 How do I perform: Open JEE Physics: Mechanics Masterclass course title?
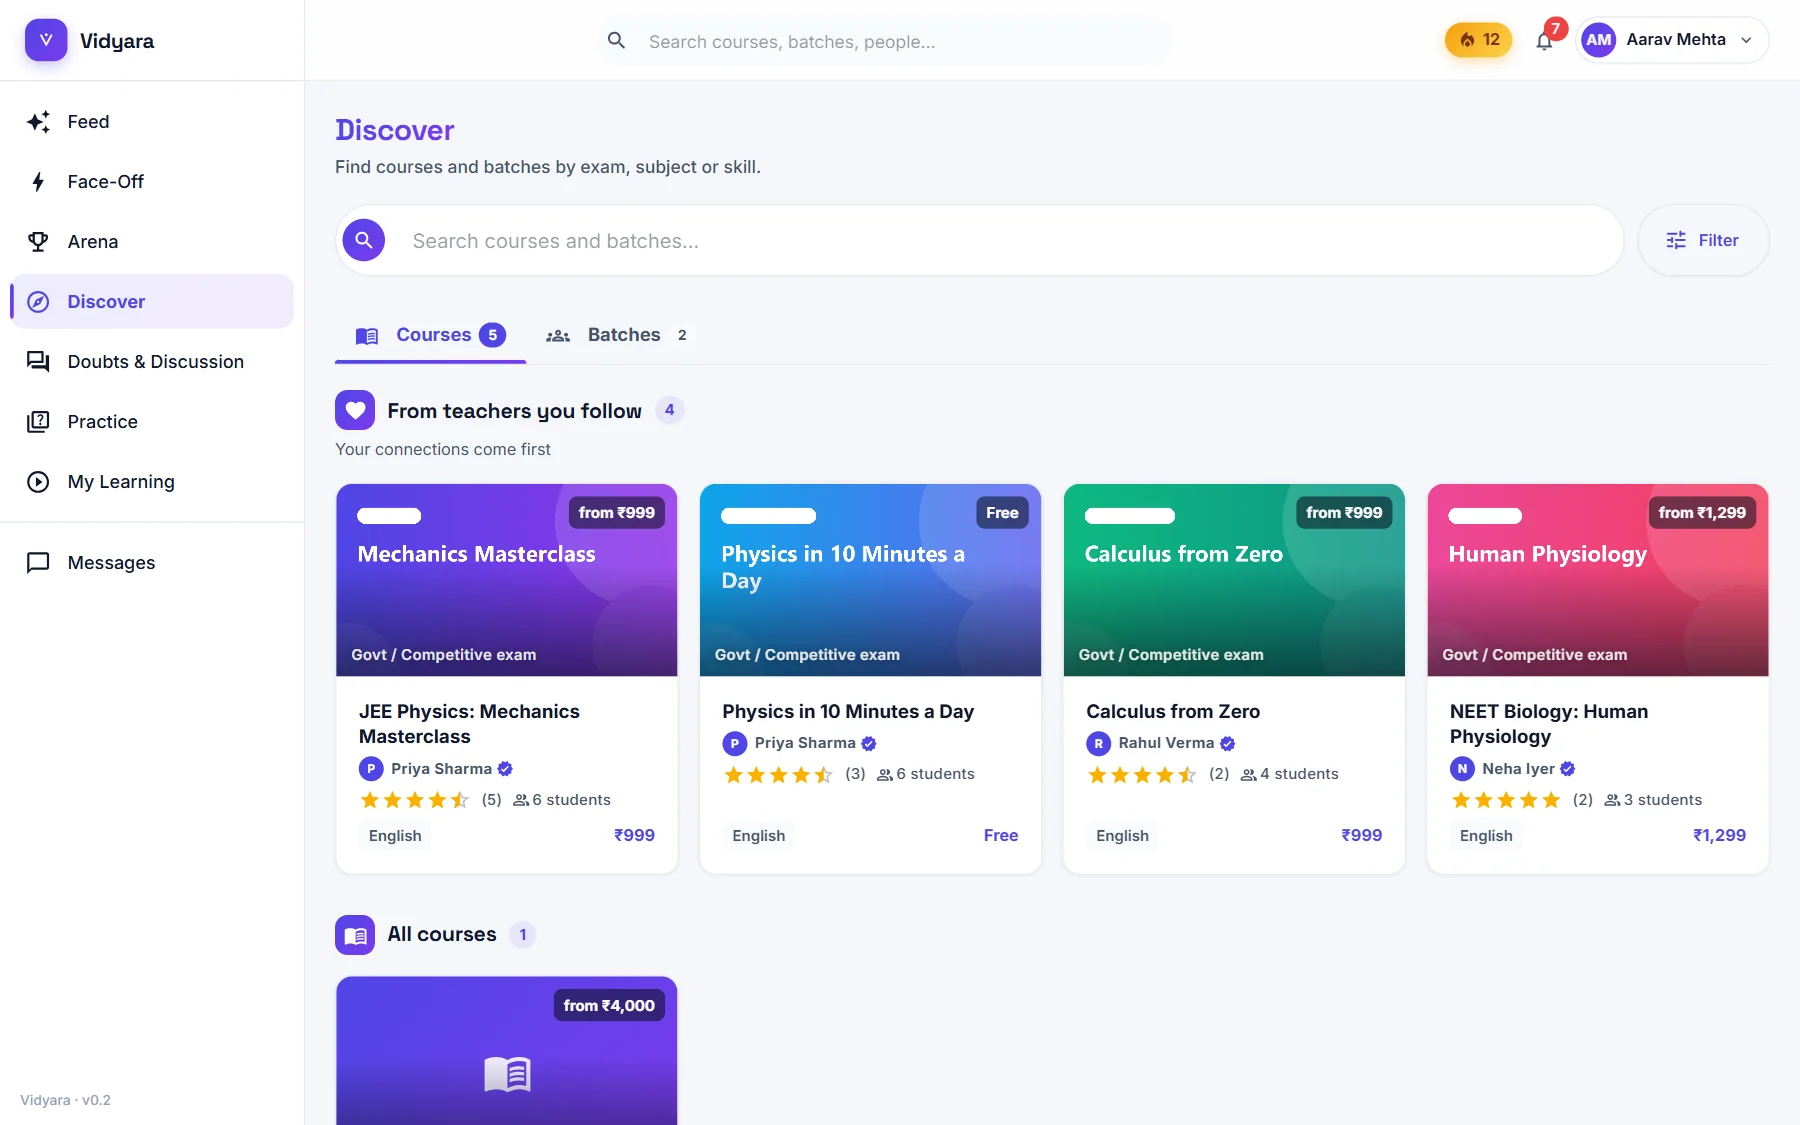469,724
